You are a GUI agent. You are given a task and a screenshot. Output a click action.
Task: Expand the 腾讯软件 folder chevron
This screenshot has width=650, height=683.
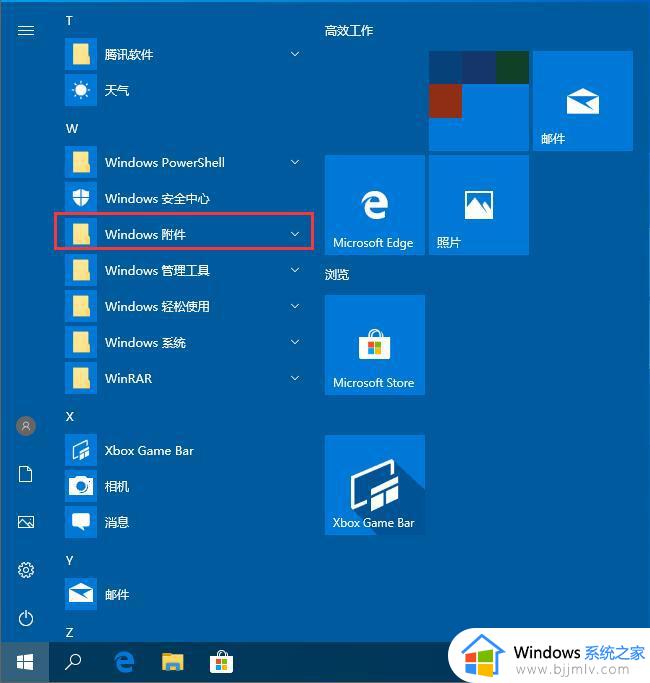pos(295,54)
